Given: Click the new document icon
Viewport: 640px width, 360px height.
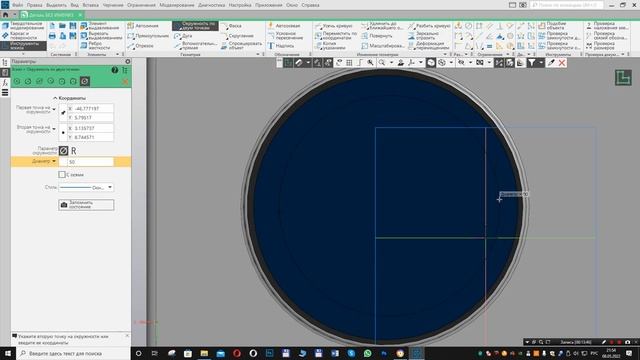Looking at the screenshot, I should (52, 26).
